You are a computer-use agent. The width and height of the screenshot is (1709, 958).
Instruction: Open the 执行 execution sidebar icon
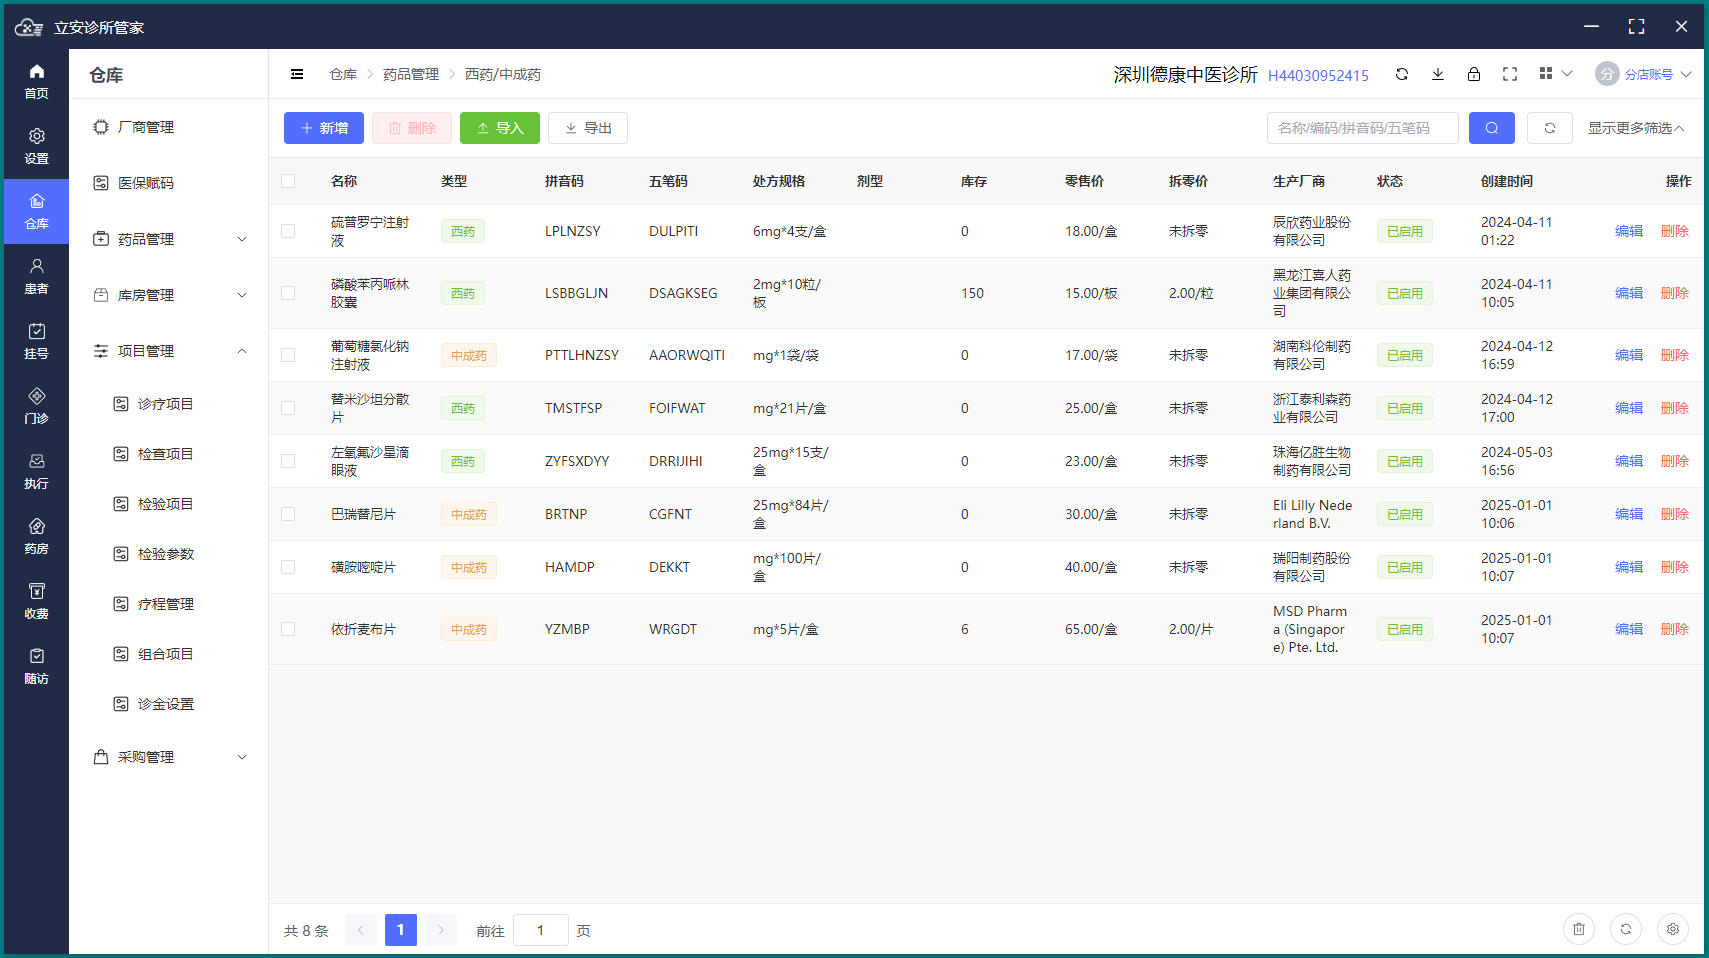click(36, 471)
